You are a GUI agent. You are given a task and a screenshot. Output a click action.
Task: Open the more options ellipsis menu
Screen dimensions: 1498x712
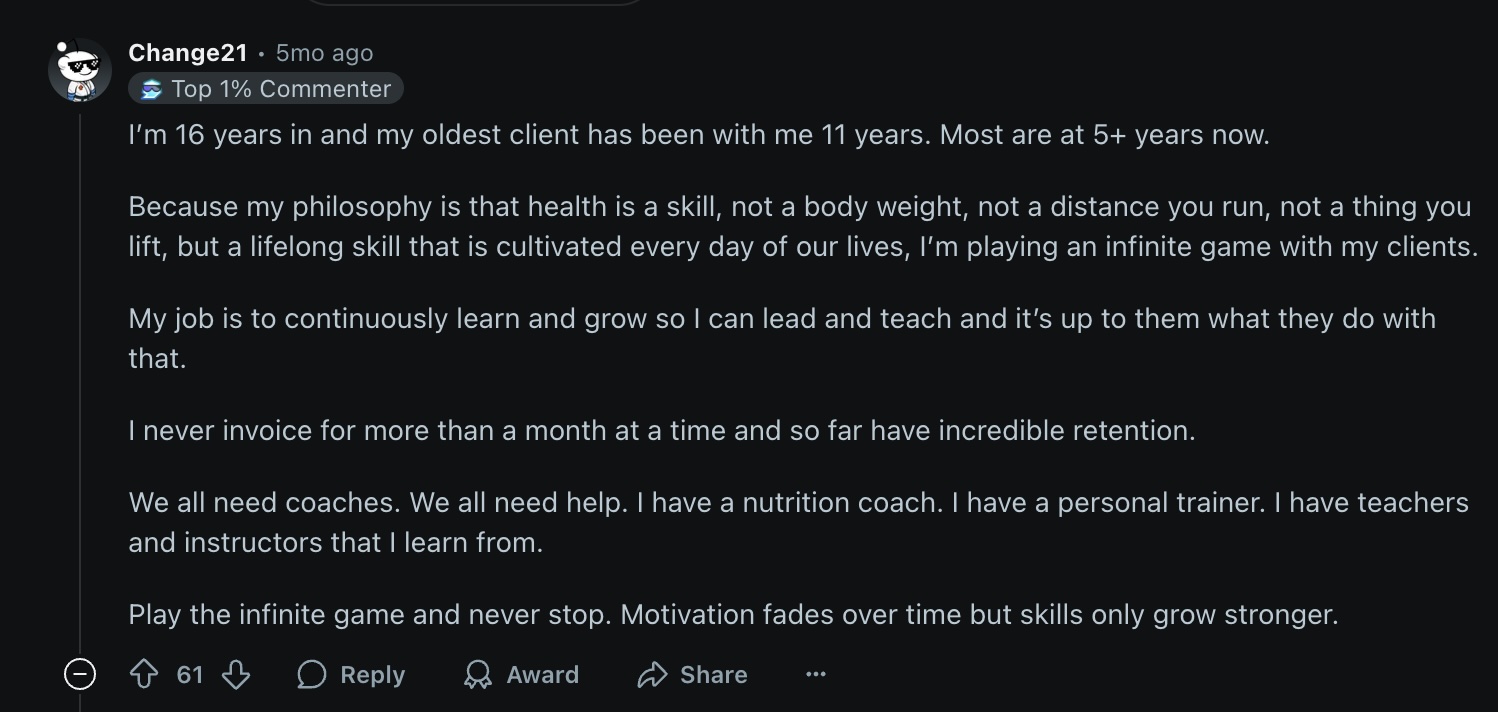pyautogui.click(x=816, y=675)
